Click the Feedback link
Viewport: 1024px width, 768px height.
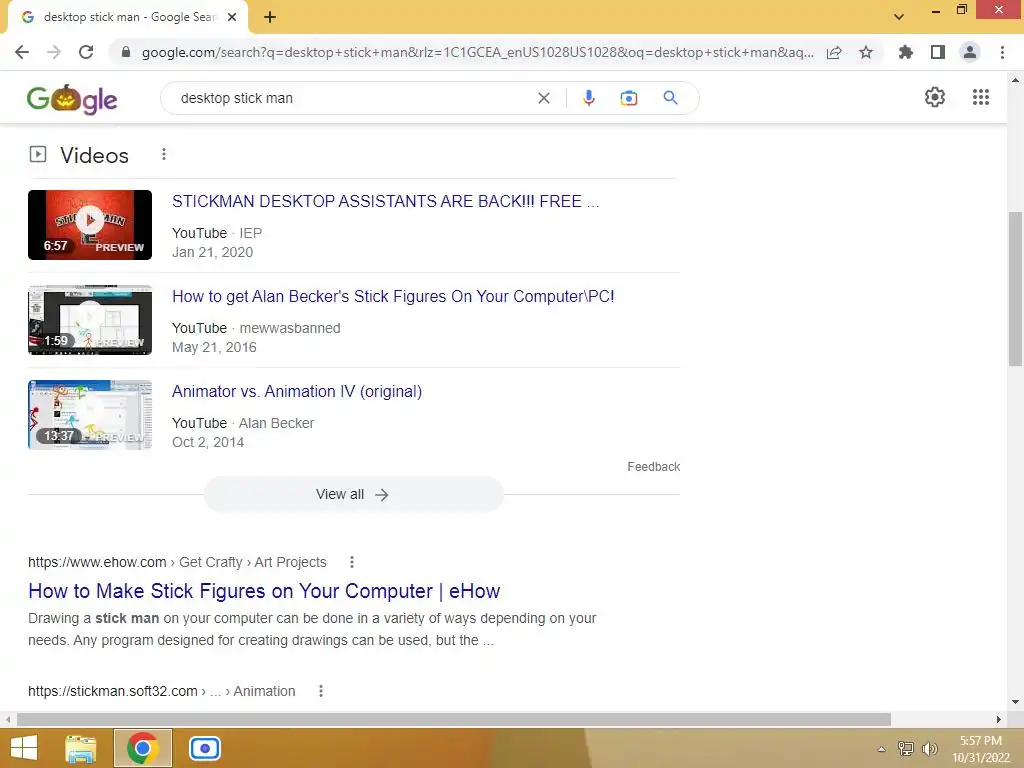tap(654, 467)
